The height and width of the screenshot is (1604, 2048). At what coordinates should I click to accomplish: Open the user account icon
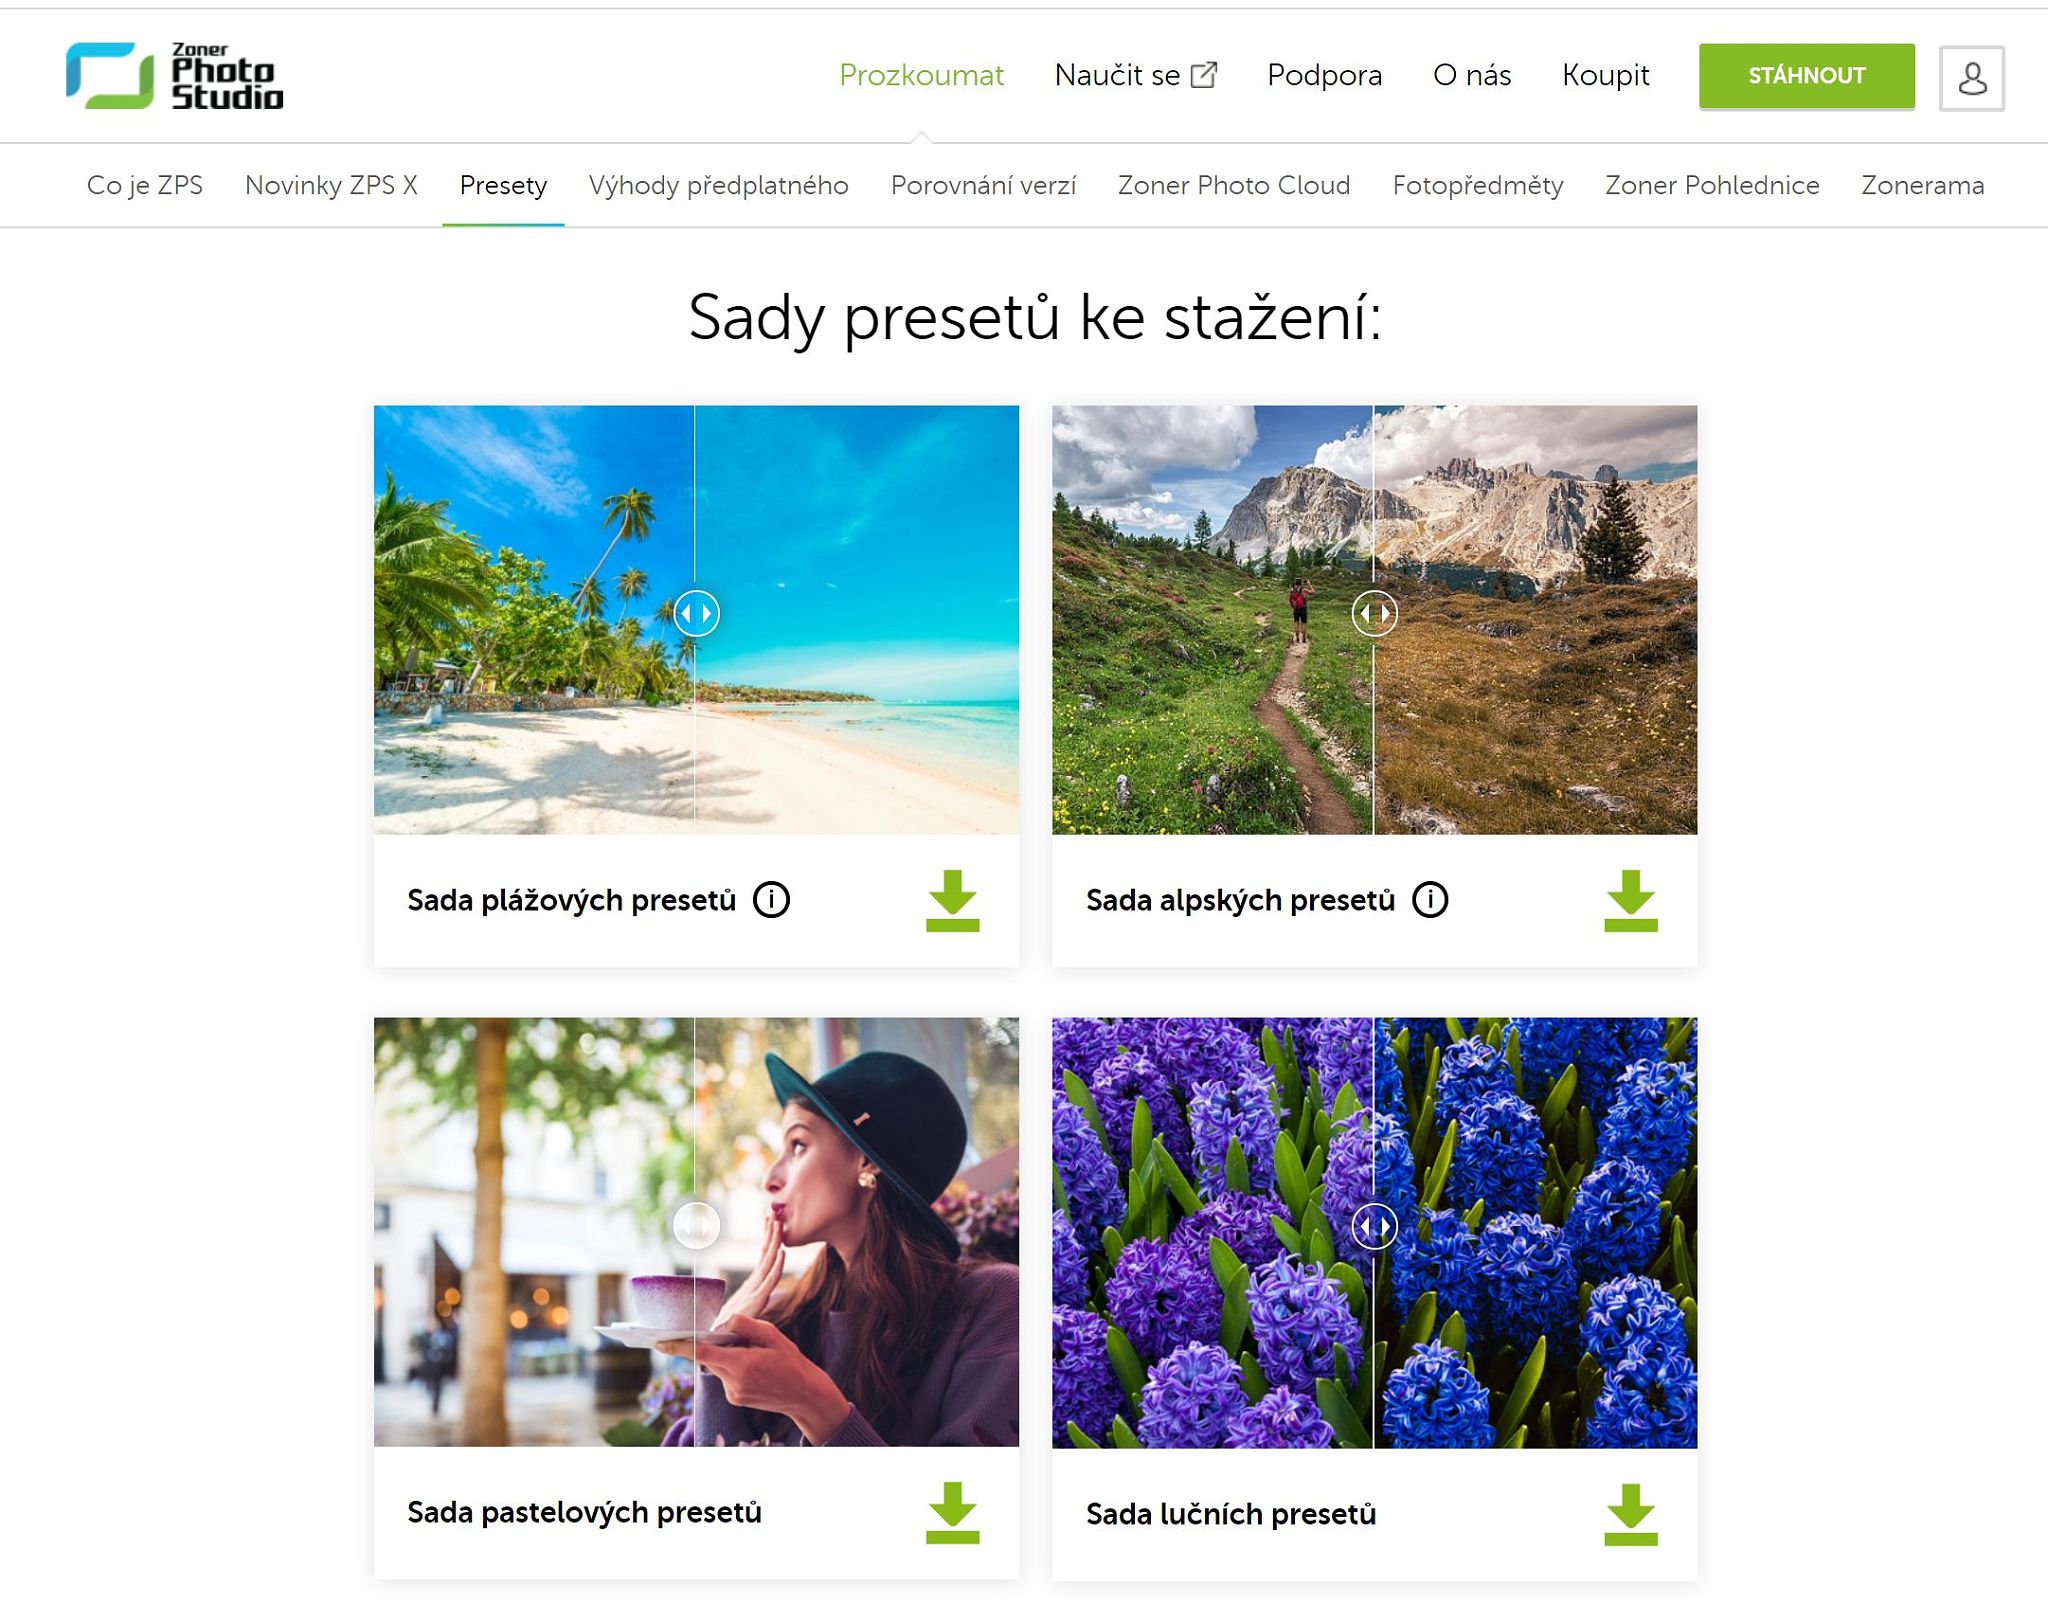pos(1971,77)
